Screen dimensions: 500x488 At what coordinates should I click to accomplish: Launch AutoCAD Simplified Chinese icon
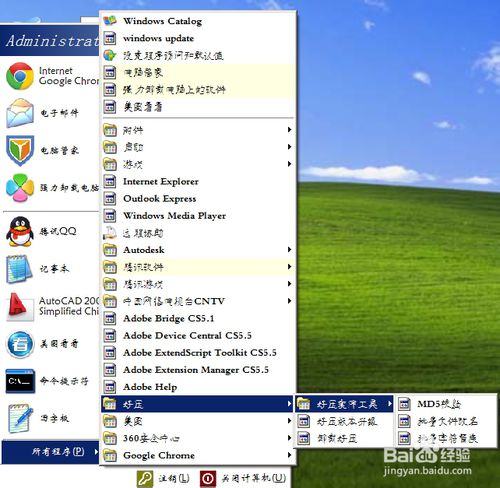point(20,306)
